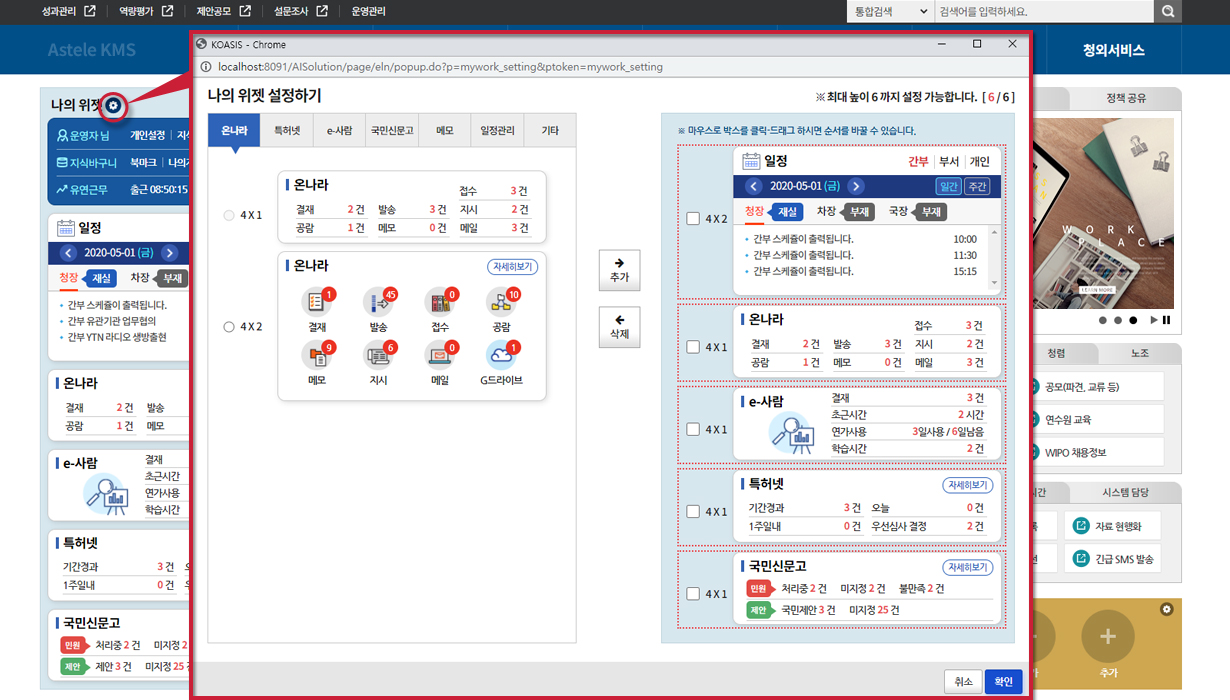This screenshot has width=1230, height=700.
Task: Check the 4X2 일정 widget checkbox
Action: 693,219
